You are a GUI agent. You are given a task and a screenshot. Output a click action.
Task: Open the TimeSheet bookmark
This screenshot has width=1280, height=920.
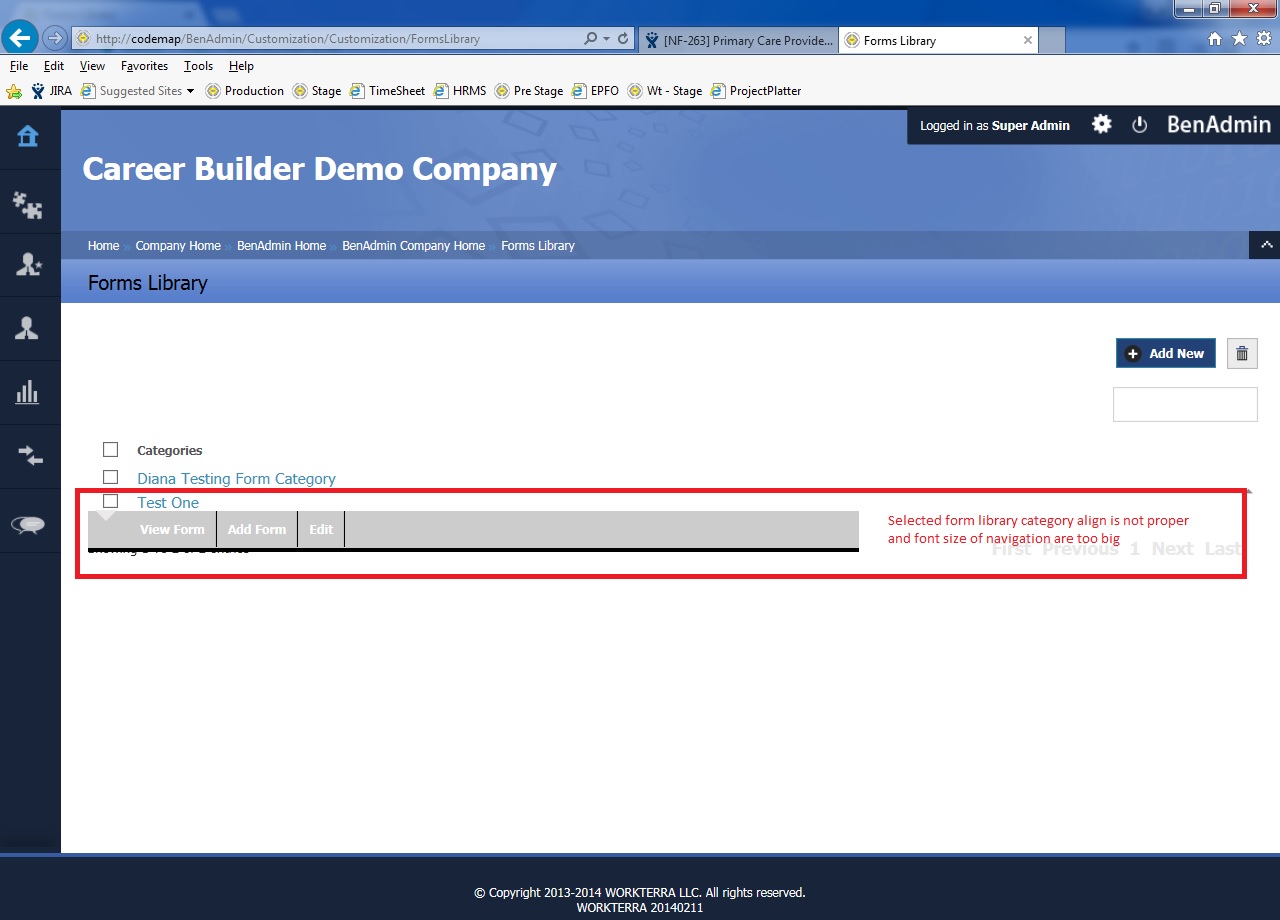pos(388,91)
